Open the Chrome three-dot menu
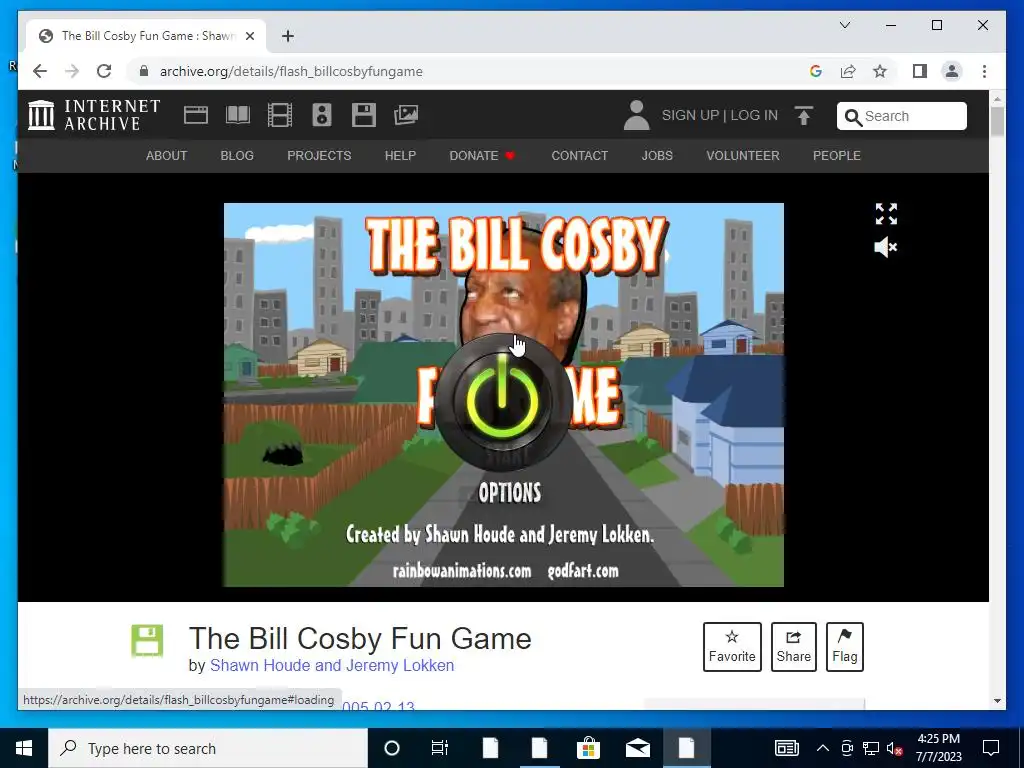1024x768 pixels. (984, 71)
